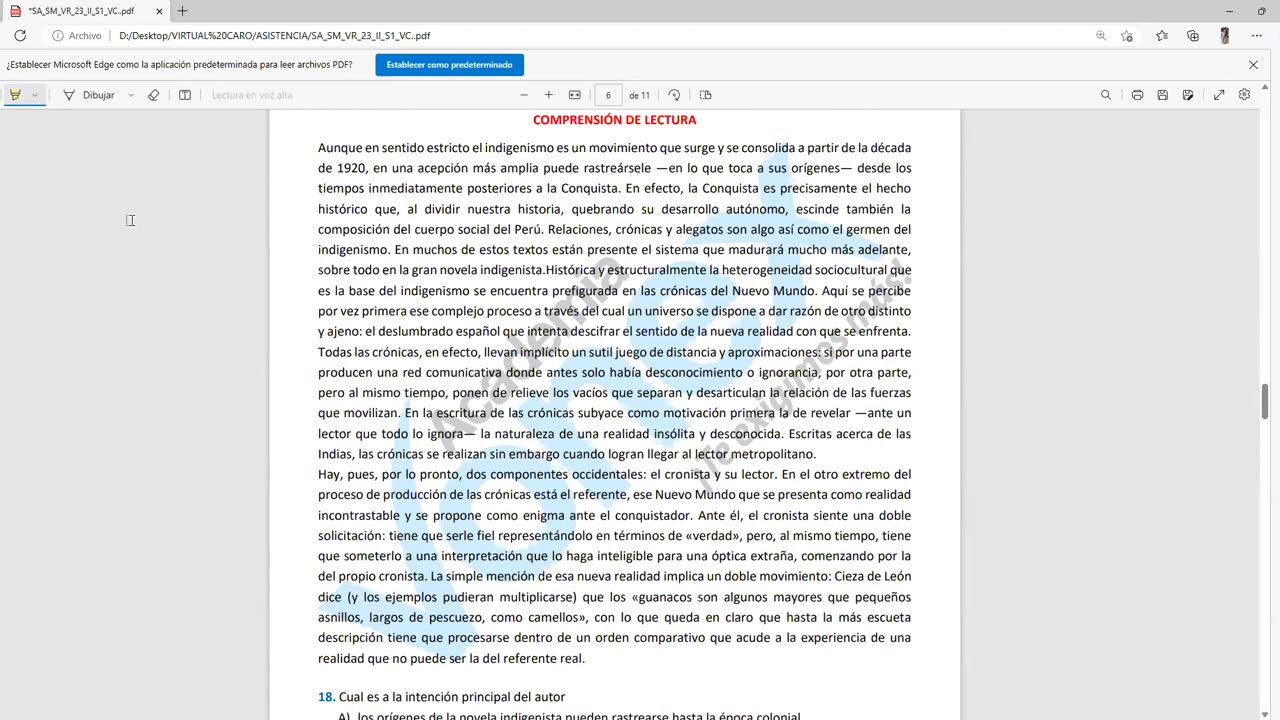Viewport: 1280px width, 720px height.
Task: Zoom out with the minus button
Action: click(x=524, y=95)
